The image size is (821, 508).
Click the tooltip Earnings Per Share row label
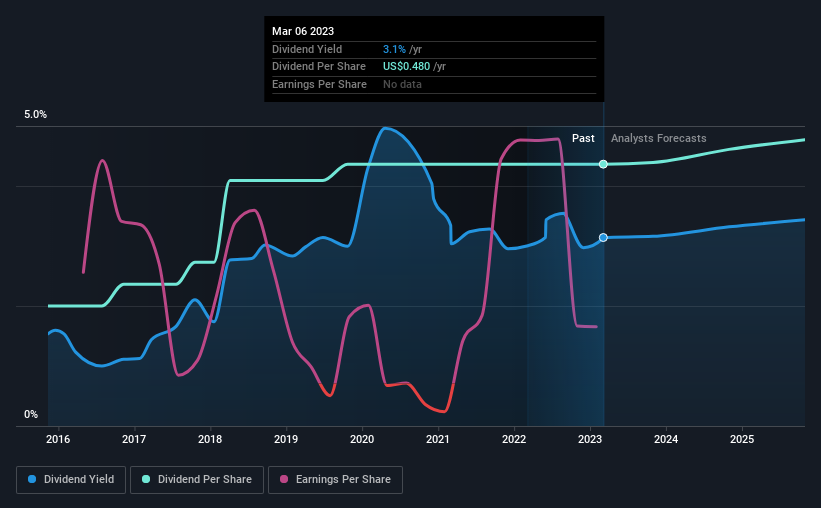(x=319, y=84)
